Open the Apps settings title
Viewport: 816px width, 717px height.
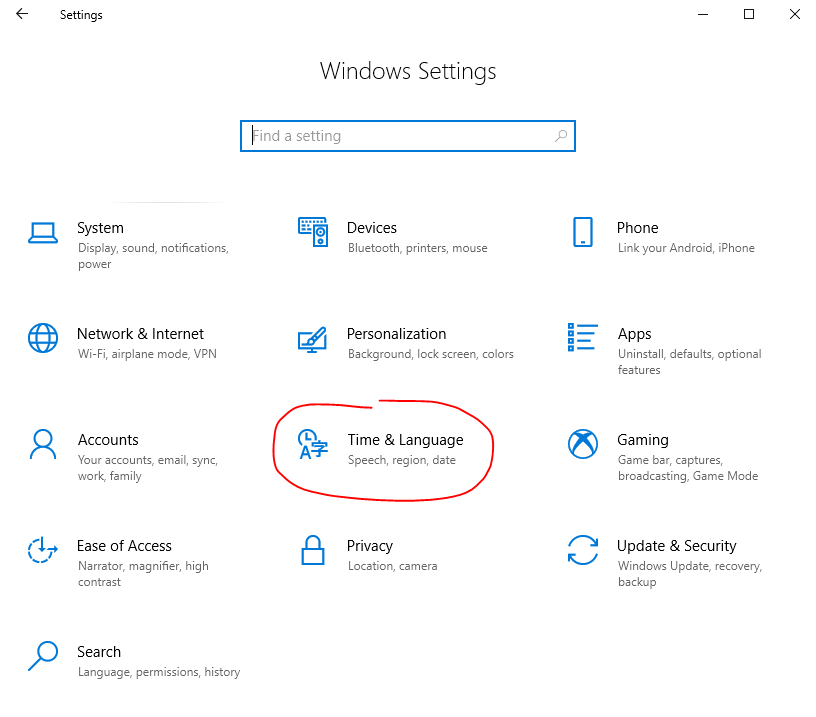point(634,334)
